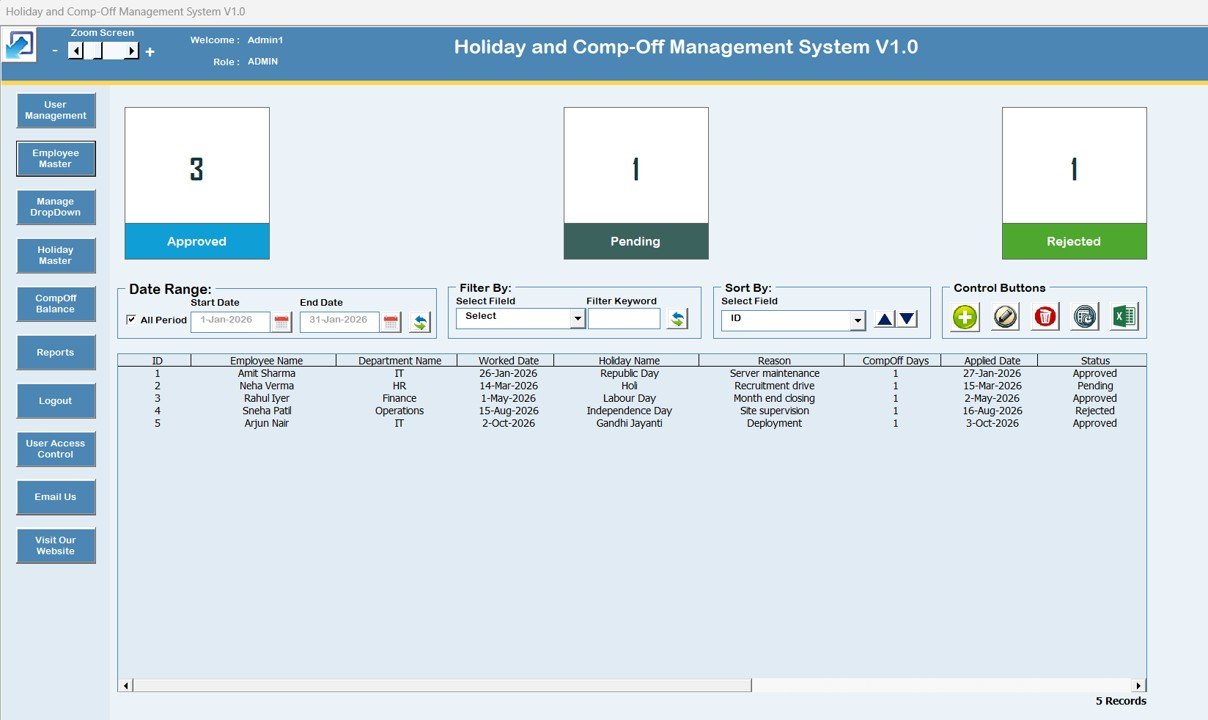Toggle the All Period checkbox
Screen dimensions: 1208x720
131,320
